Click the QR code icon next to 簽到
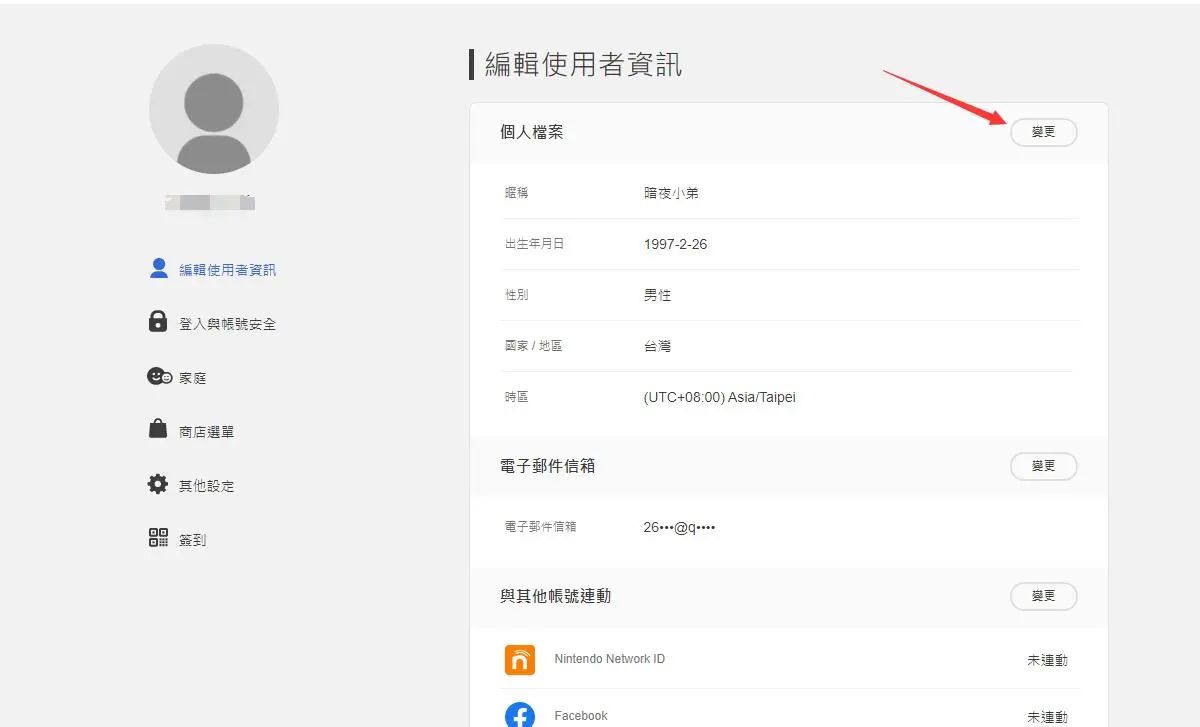This screenshot has height=727, width=1200. 158,538
